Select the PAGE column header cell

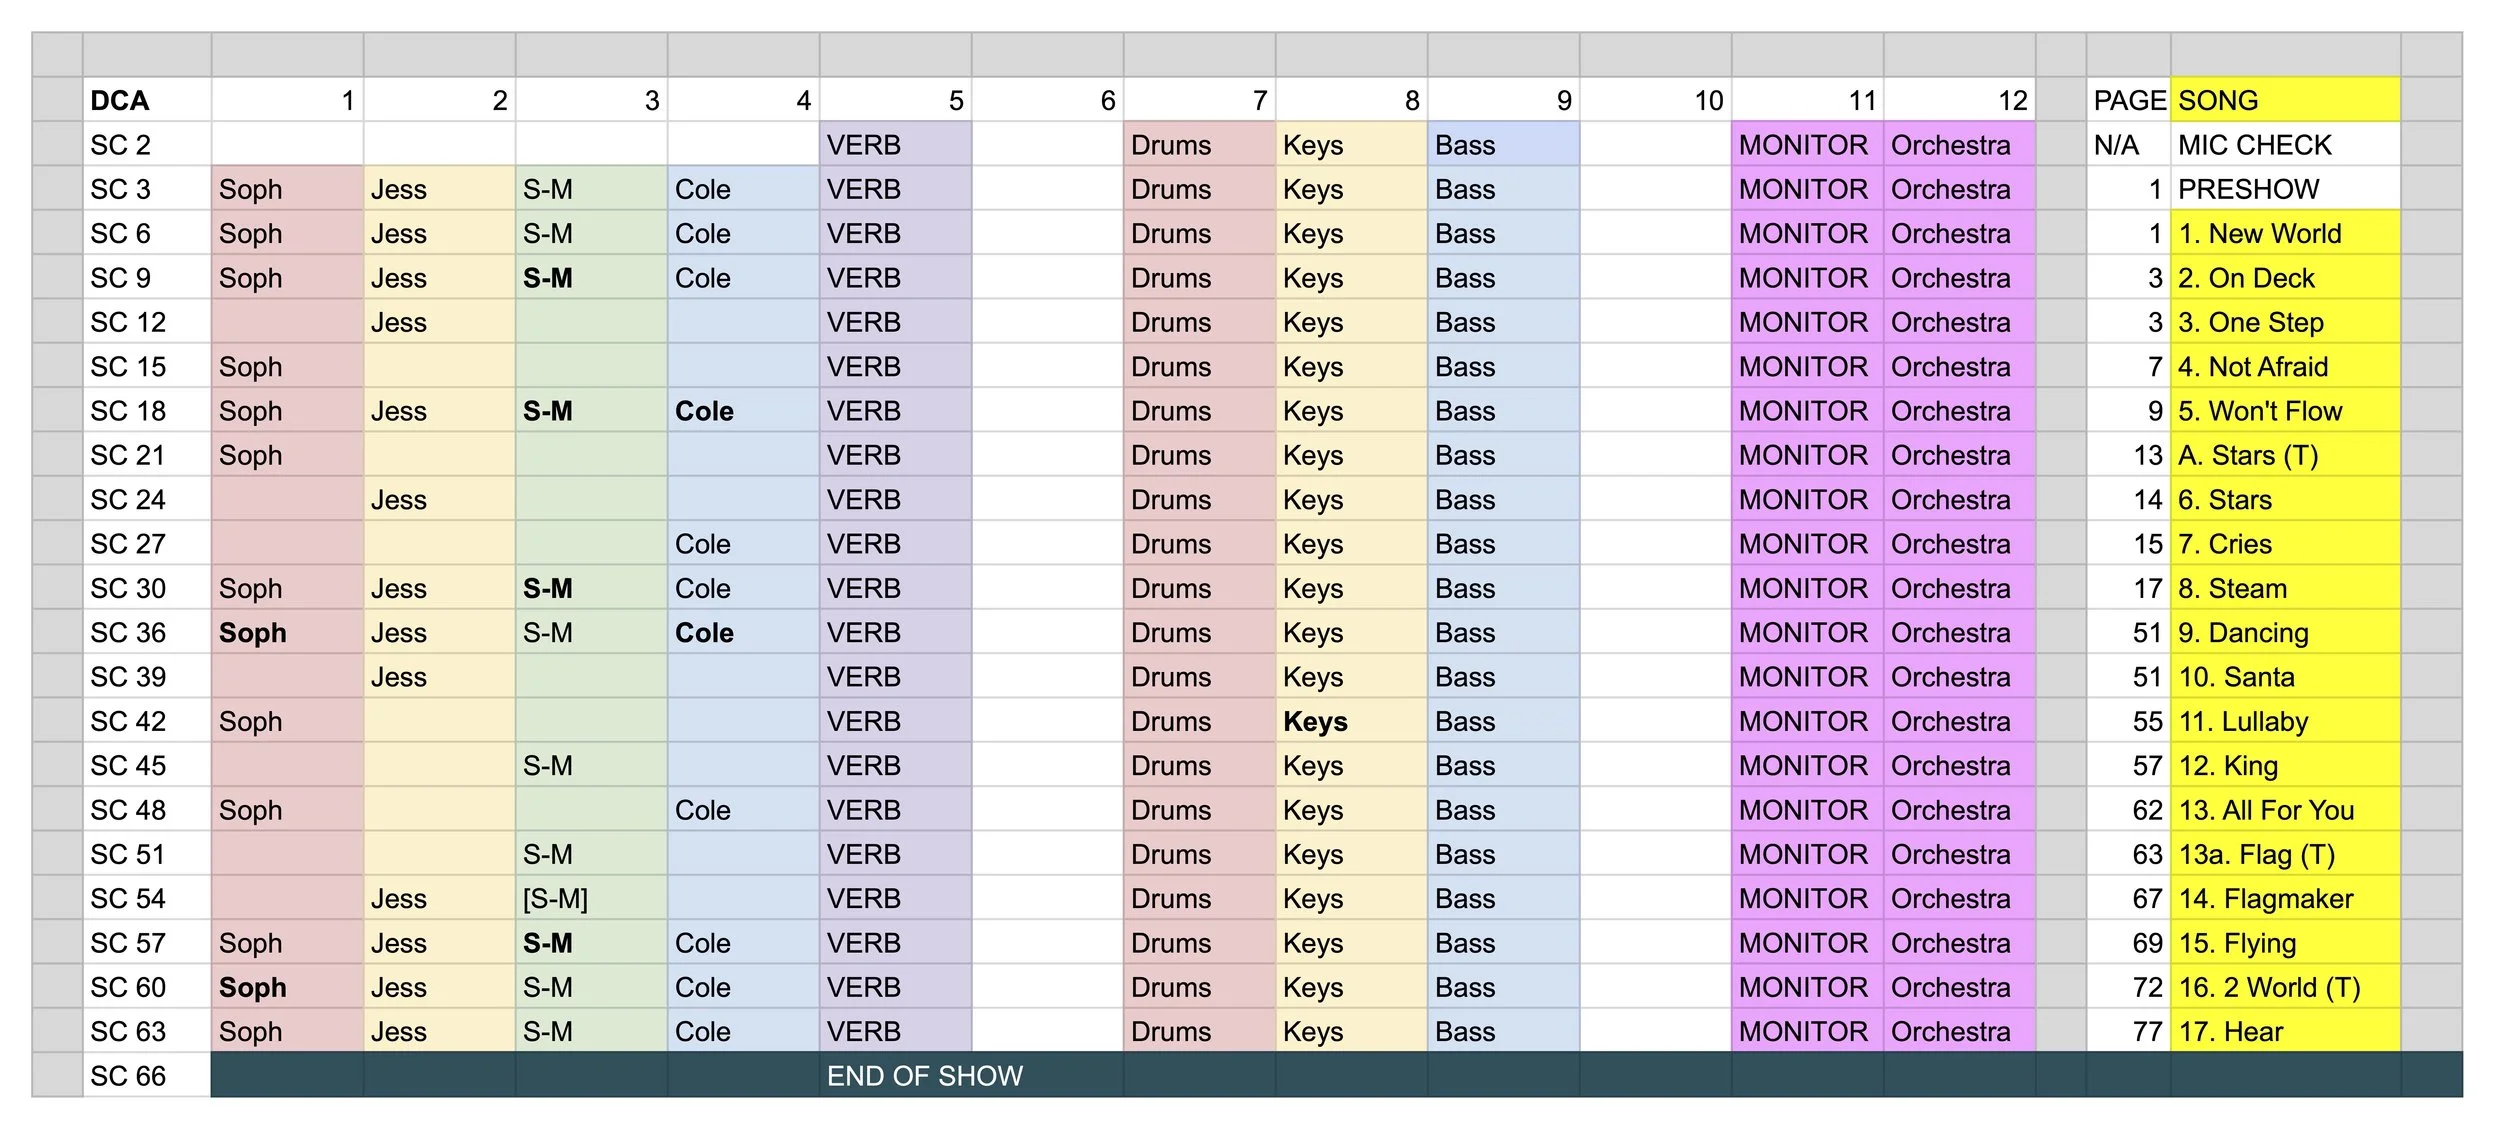point(2127,100)
